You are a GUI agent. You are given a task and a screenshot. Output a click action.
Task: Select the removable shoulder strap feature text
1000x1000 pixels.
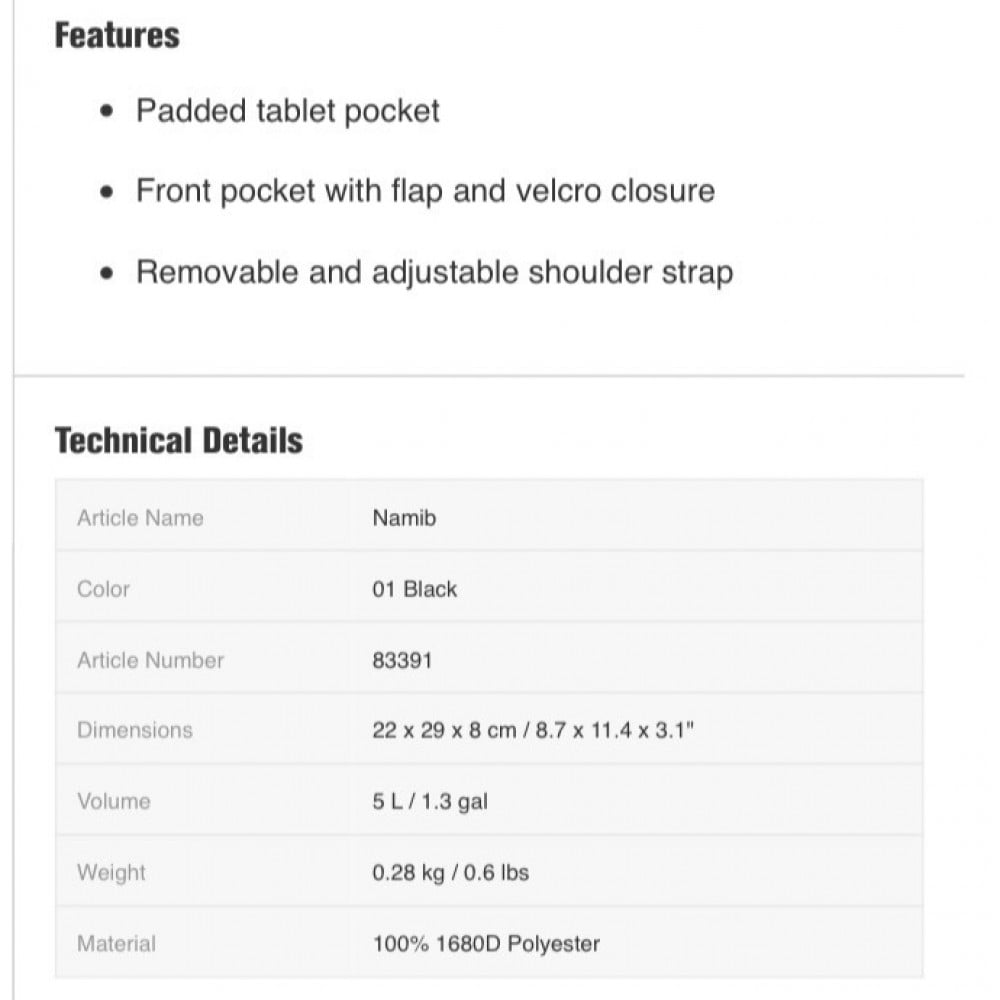coord(434,272)
